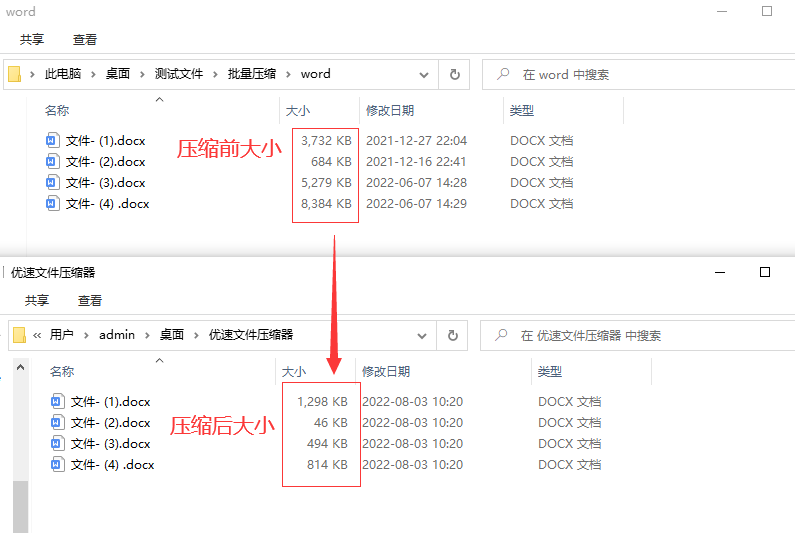795x533 pixels.
Task: Click folder icon in 优速文件压缩器 address bar
Action: (19, 335)
